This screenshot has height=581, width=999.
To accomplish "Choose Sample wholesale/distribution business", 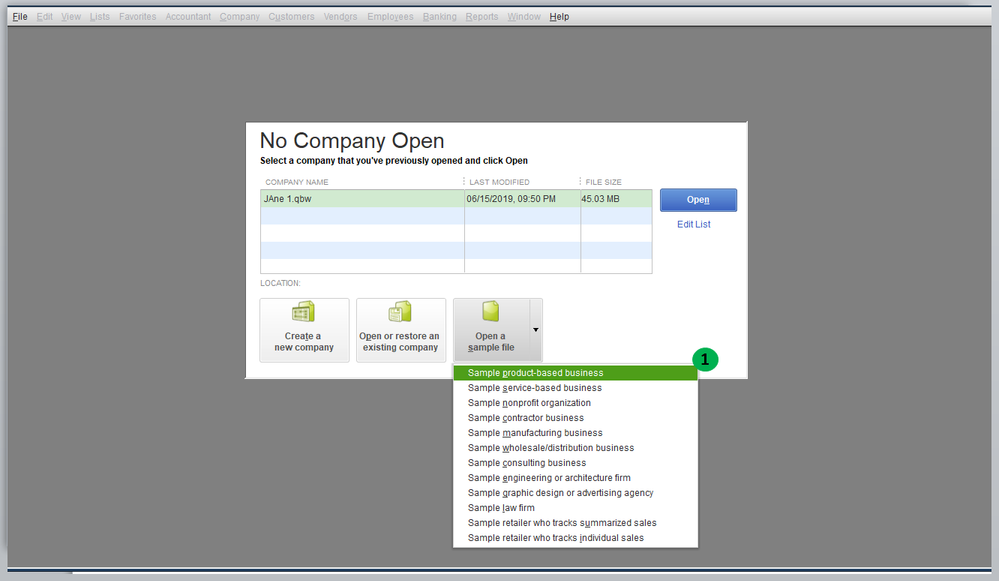I will click(575, 448).
